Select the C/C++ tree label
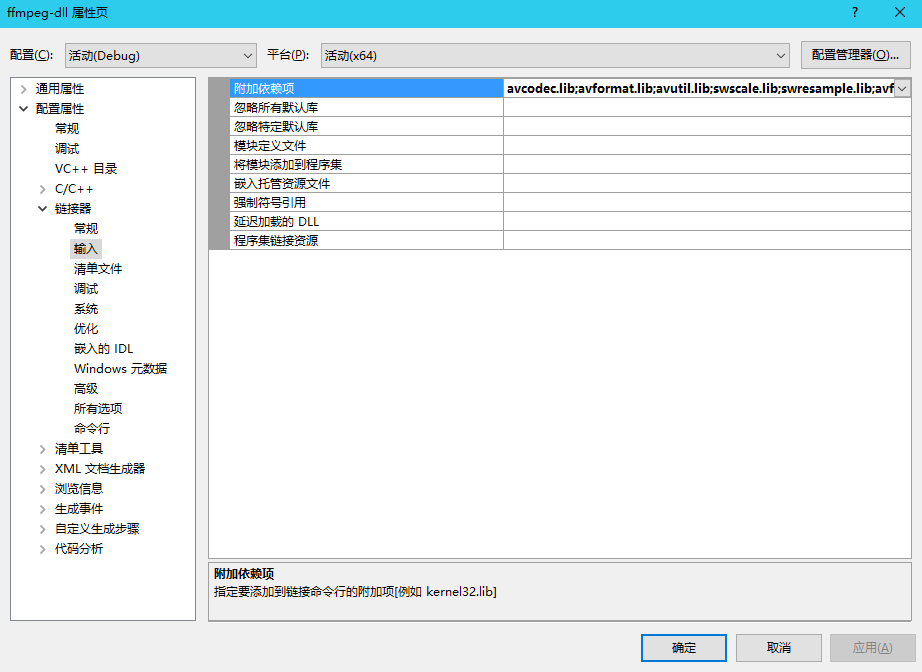This screenshot has width=922, height=672. (x=74, y=189)
